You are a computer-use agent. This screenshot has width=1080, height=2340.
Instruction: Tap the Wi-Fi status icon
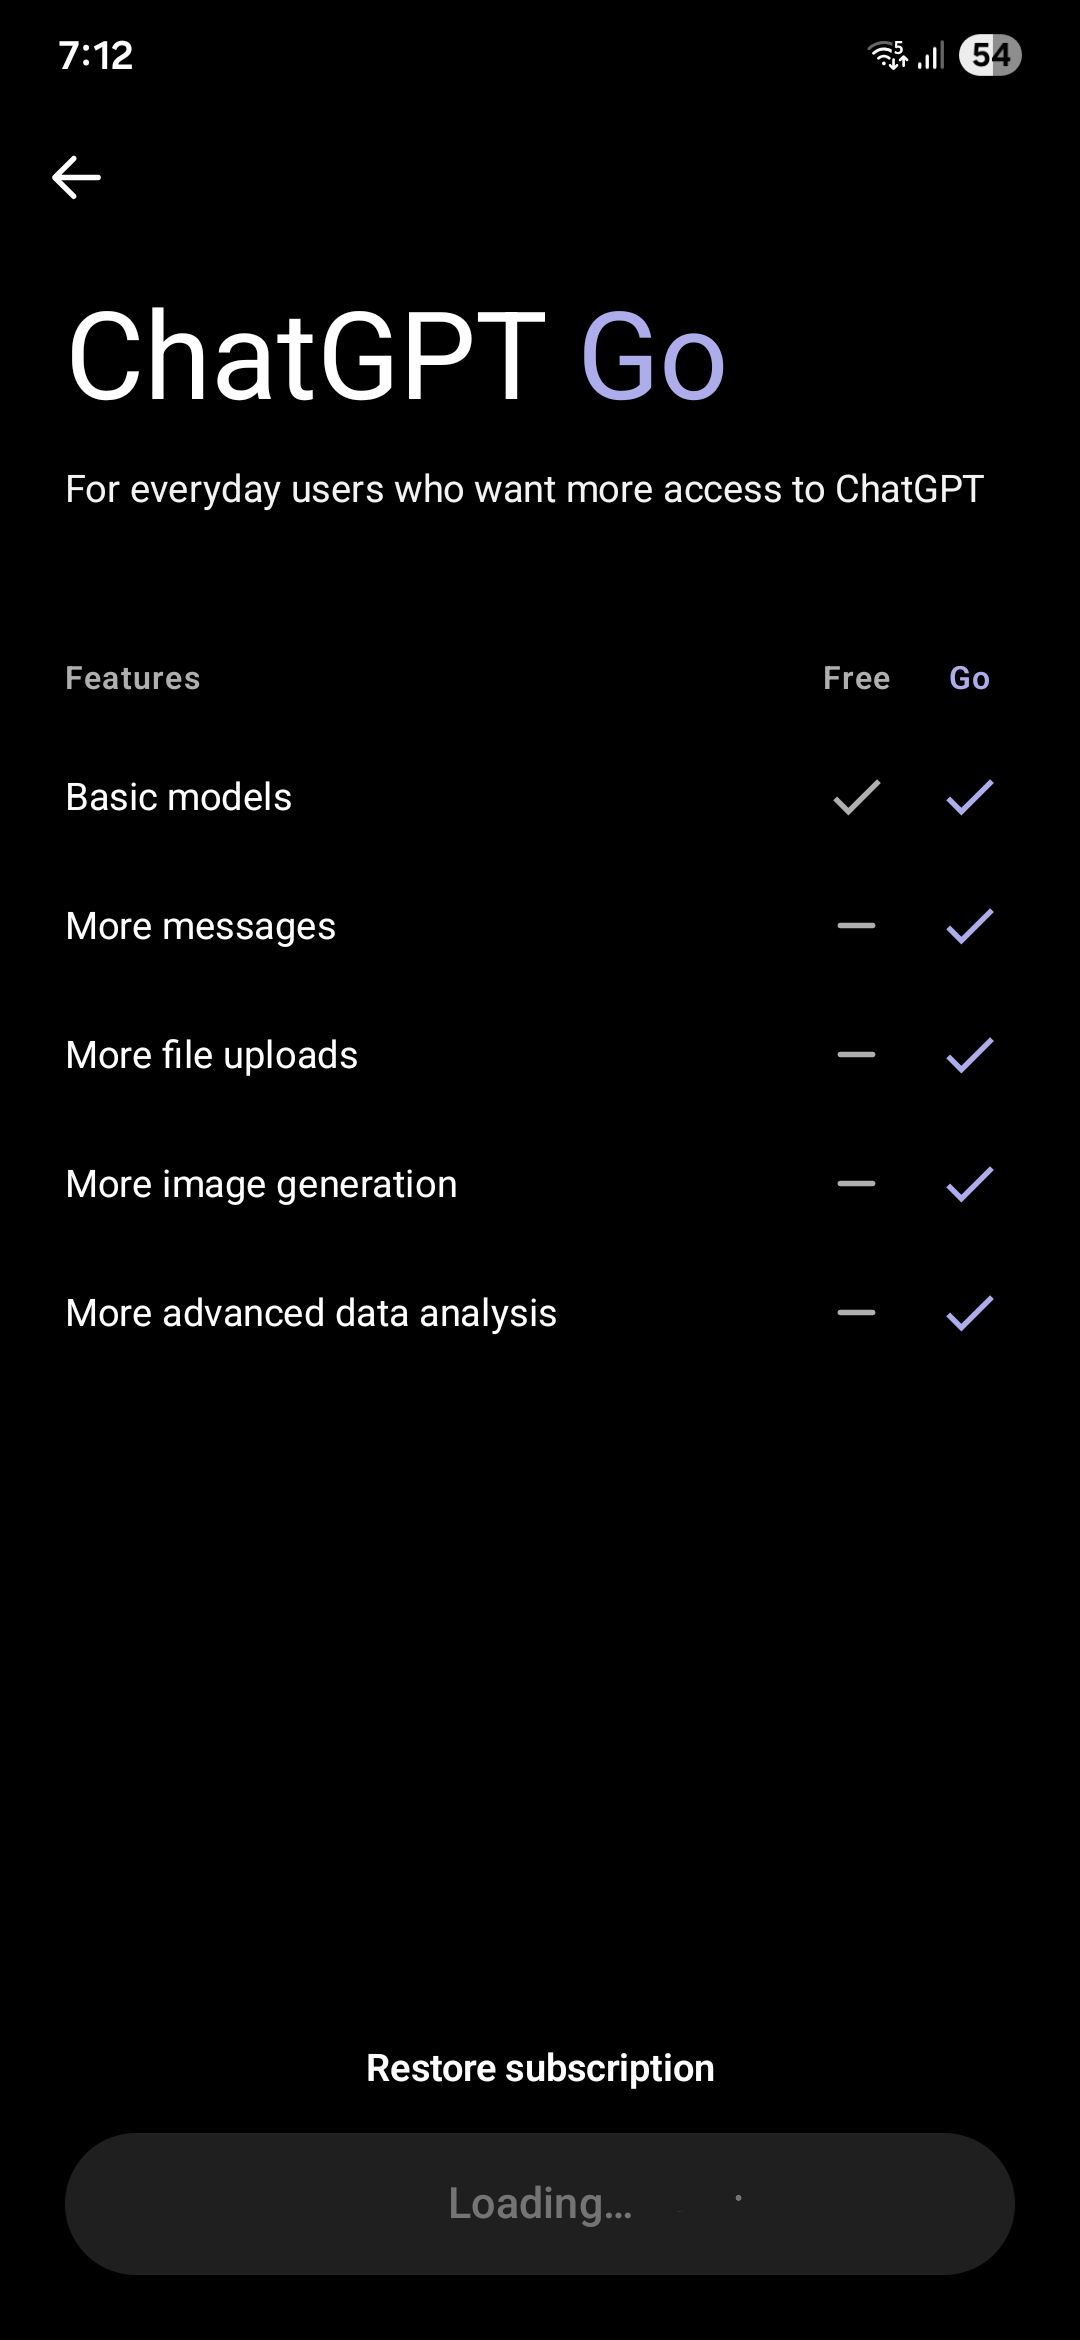(x=887, y=55)
